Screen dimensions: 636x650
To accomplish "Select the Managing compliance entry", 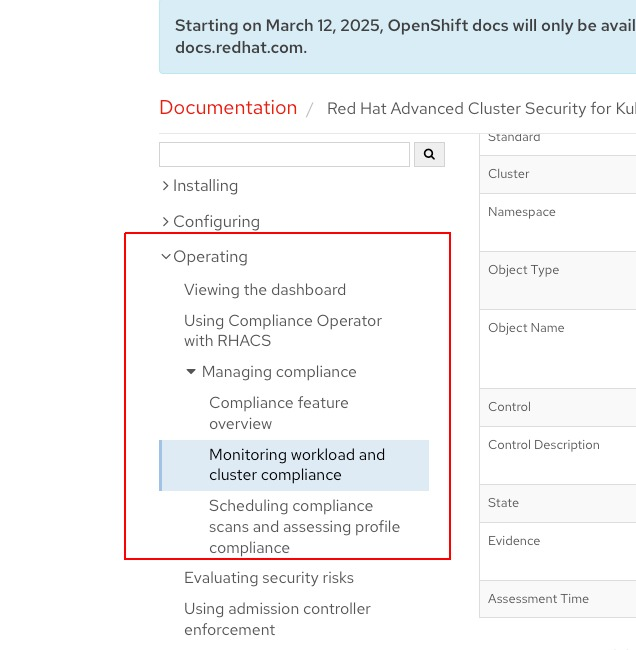I will tap(279, 372).
